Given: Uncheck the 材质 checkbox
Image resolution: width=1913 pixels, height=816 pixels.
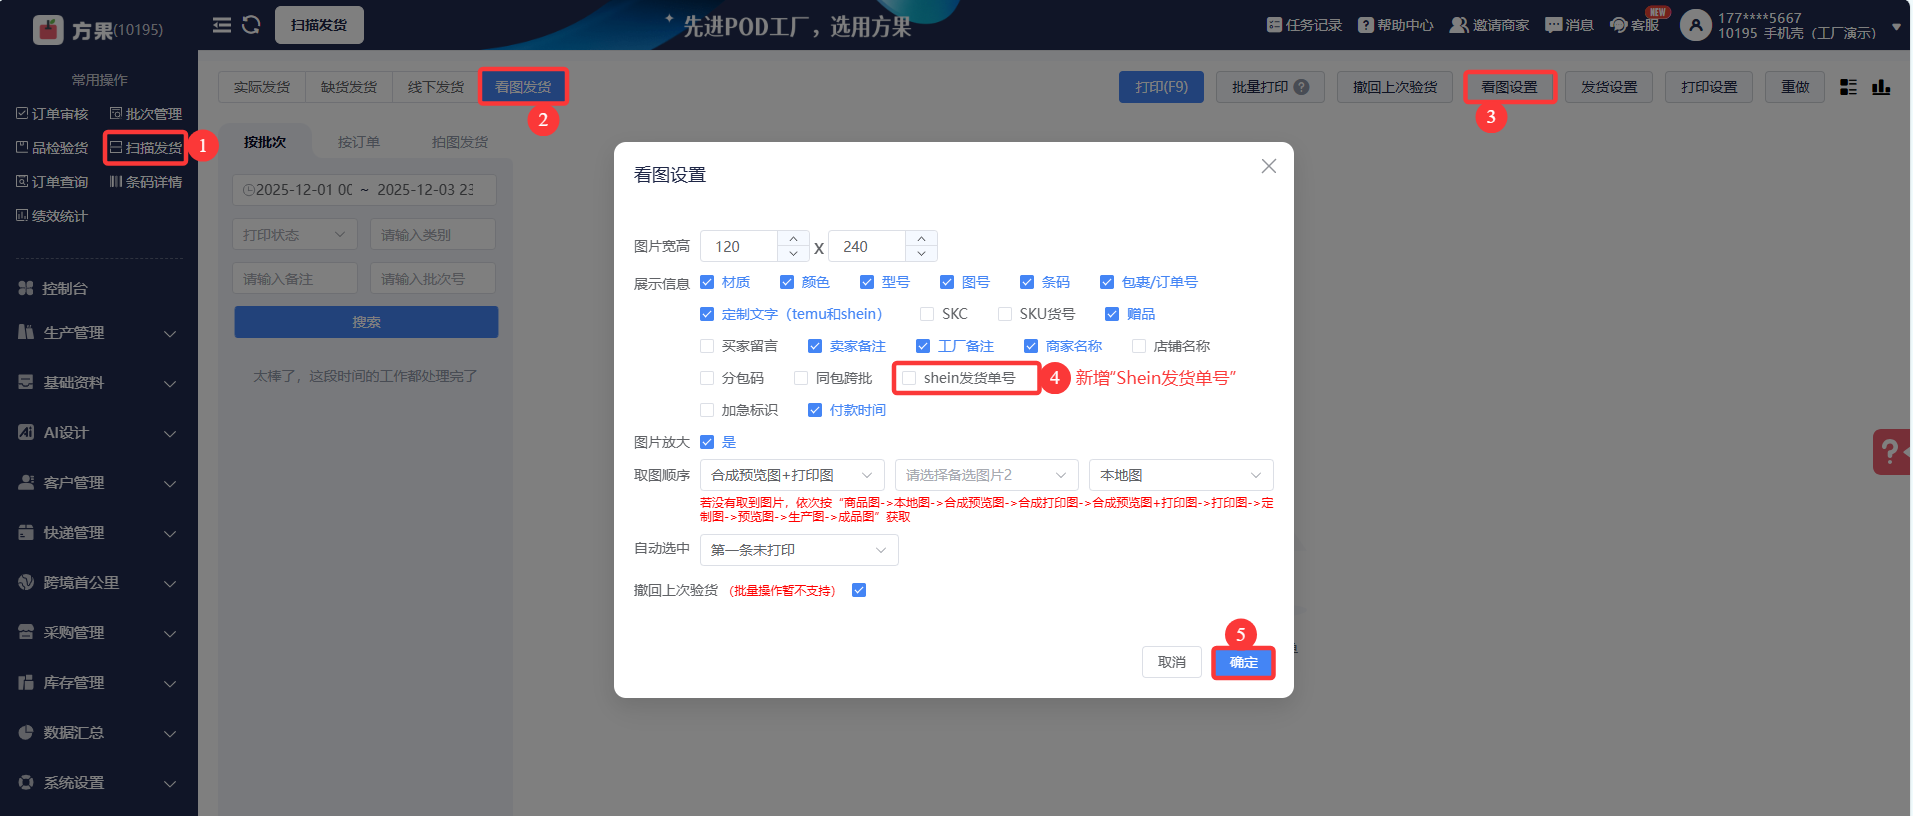Looking at the screenshot, I should point(707,282).
